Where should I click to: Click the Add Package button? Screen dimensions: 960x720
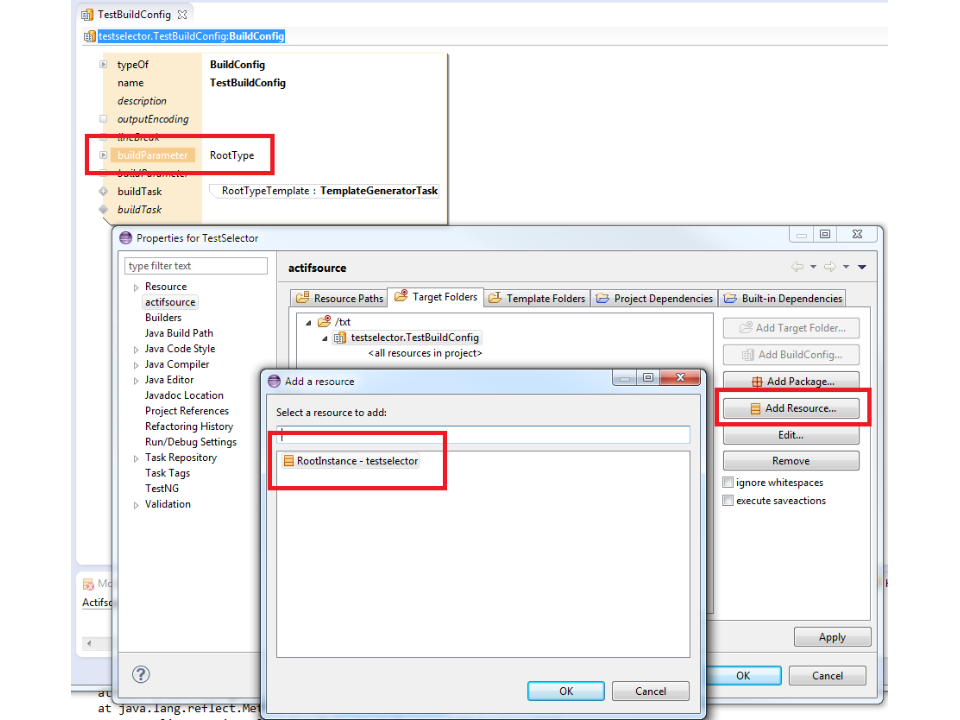791,381
